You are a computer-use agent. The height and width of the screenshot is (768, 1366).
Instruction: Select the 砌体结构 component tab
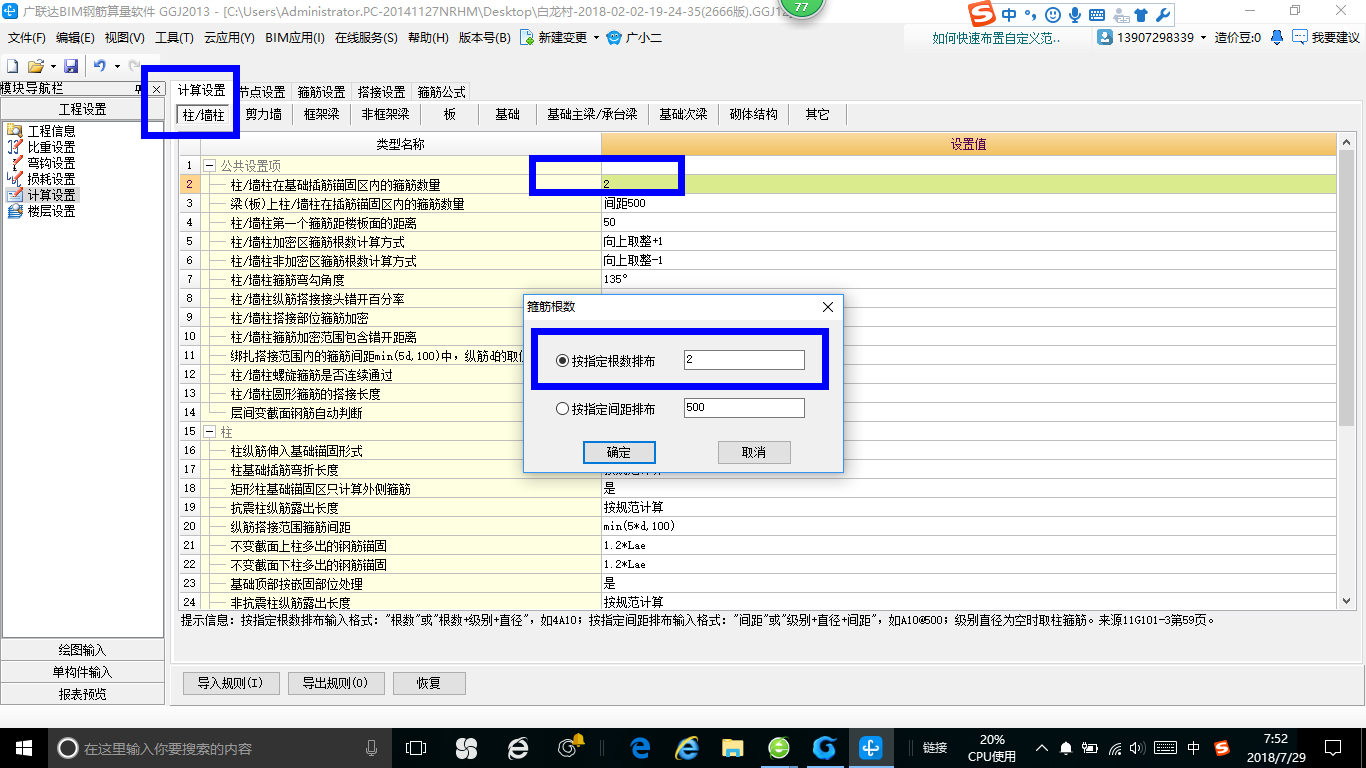(754, 114)
